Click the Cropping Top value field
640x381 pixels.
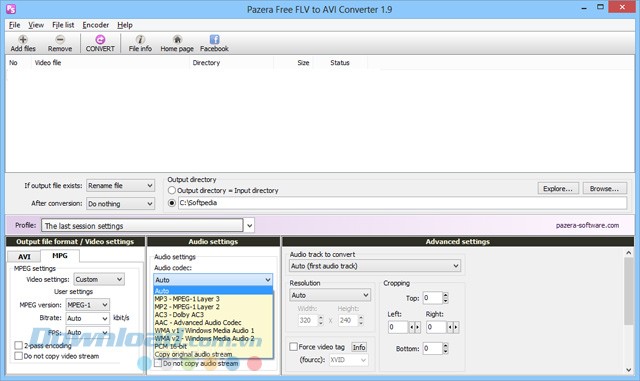click(x=432, y=298)
